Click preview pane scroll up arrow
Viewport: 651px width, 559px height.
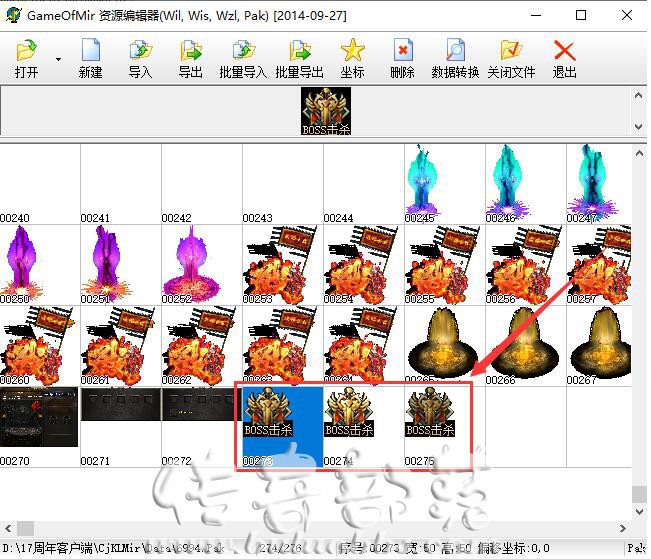[x=639, y=97]
